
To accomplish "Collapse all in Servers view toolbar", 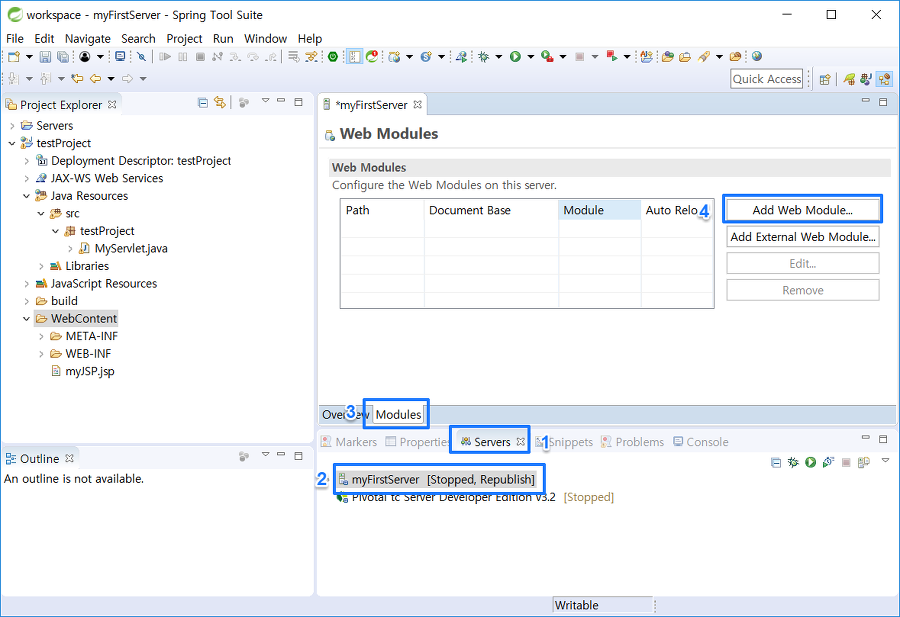I will coord(775,462).
